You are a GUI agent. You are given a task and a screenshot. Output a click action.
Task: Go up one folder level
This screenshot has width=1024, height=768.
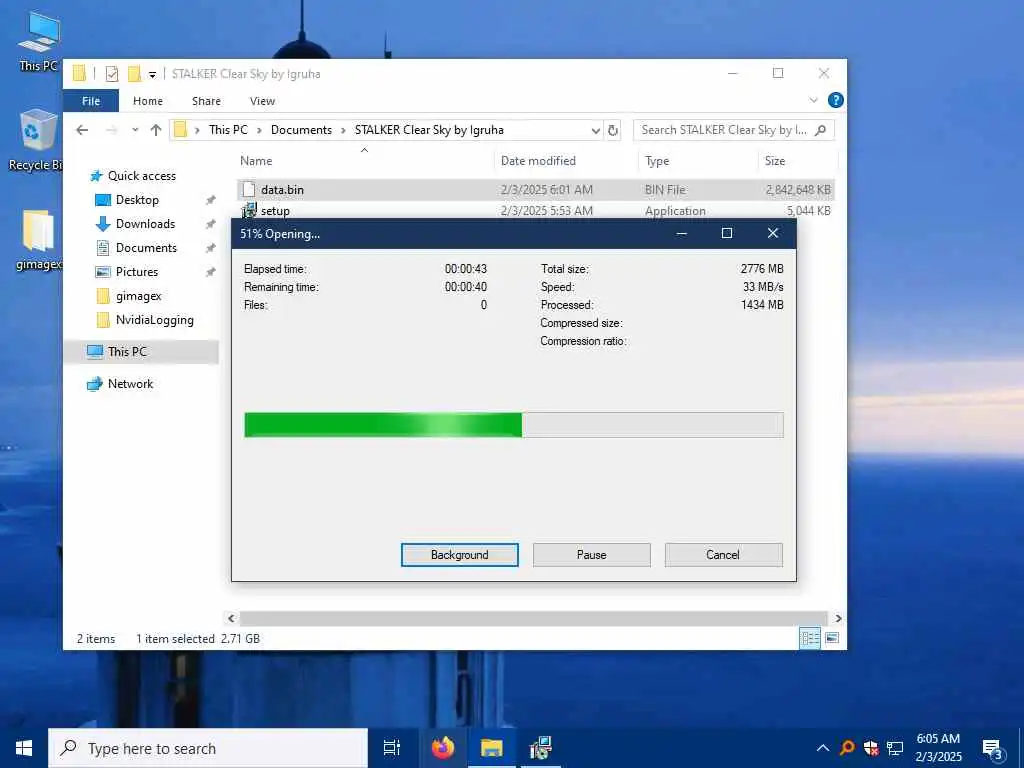click(x=155, y=130)
